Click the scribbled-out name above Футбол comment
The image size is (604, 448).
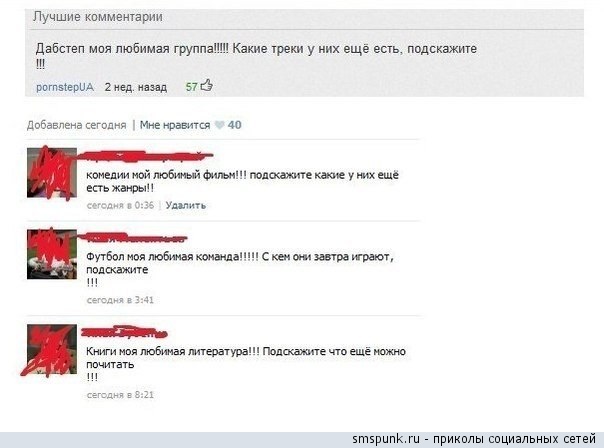click(x=134, y=238)
